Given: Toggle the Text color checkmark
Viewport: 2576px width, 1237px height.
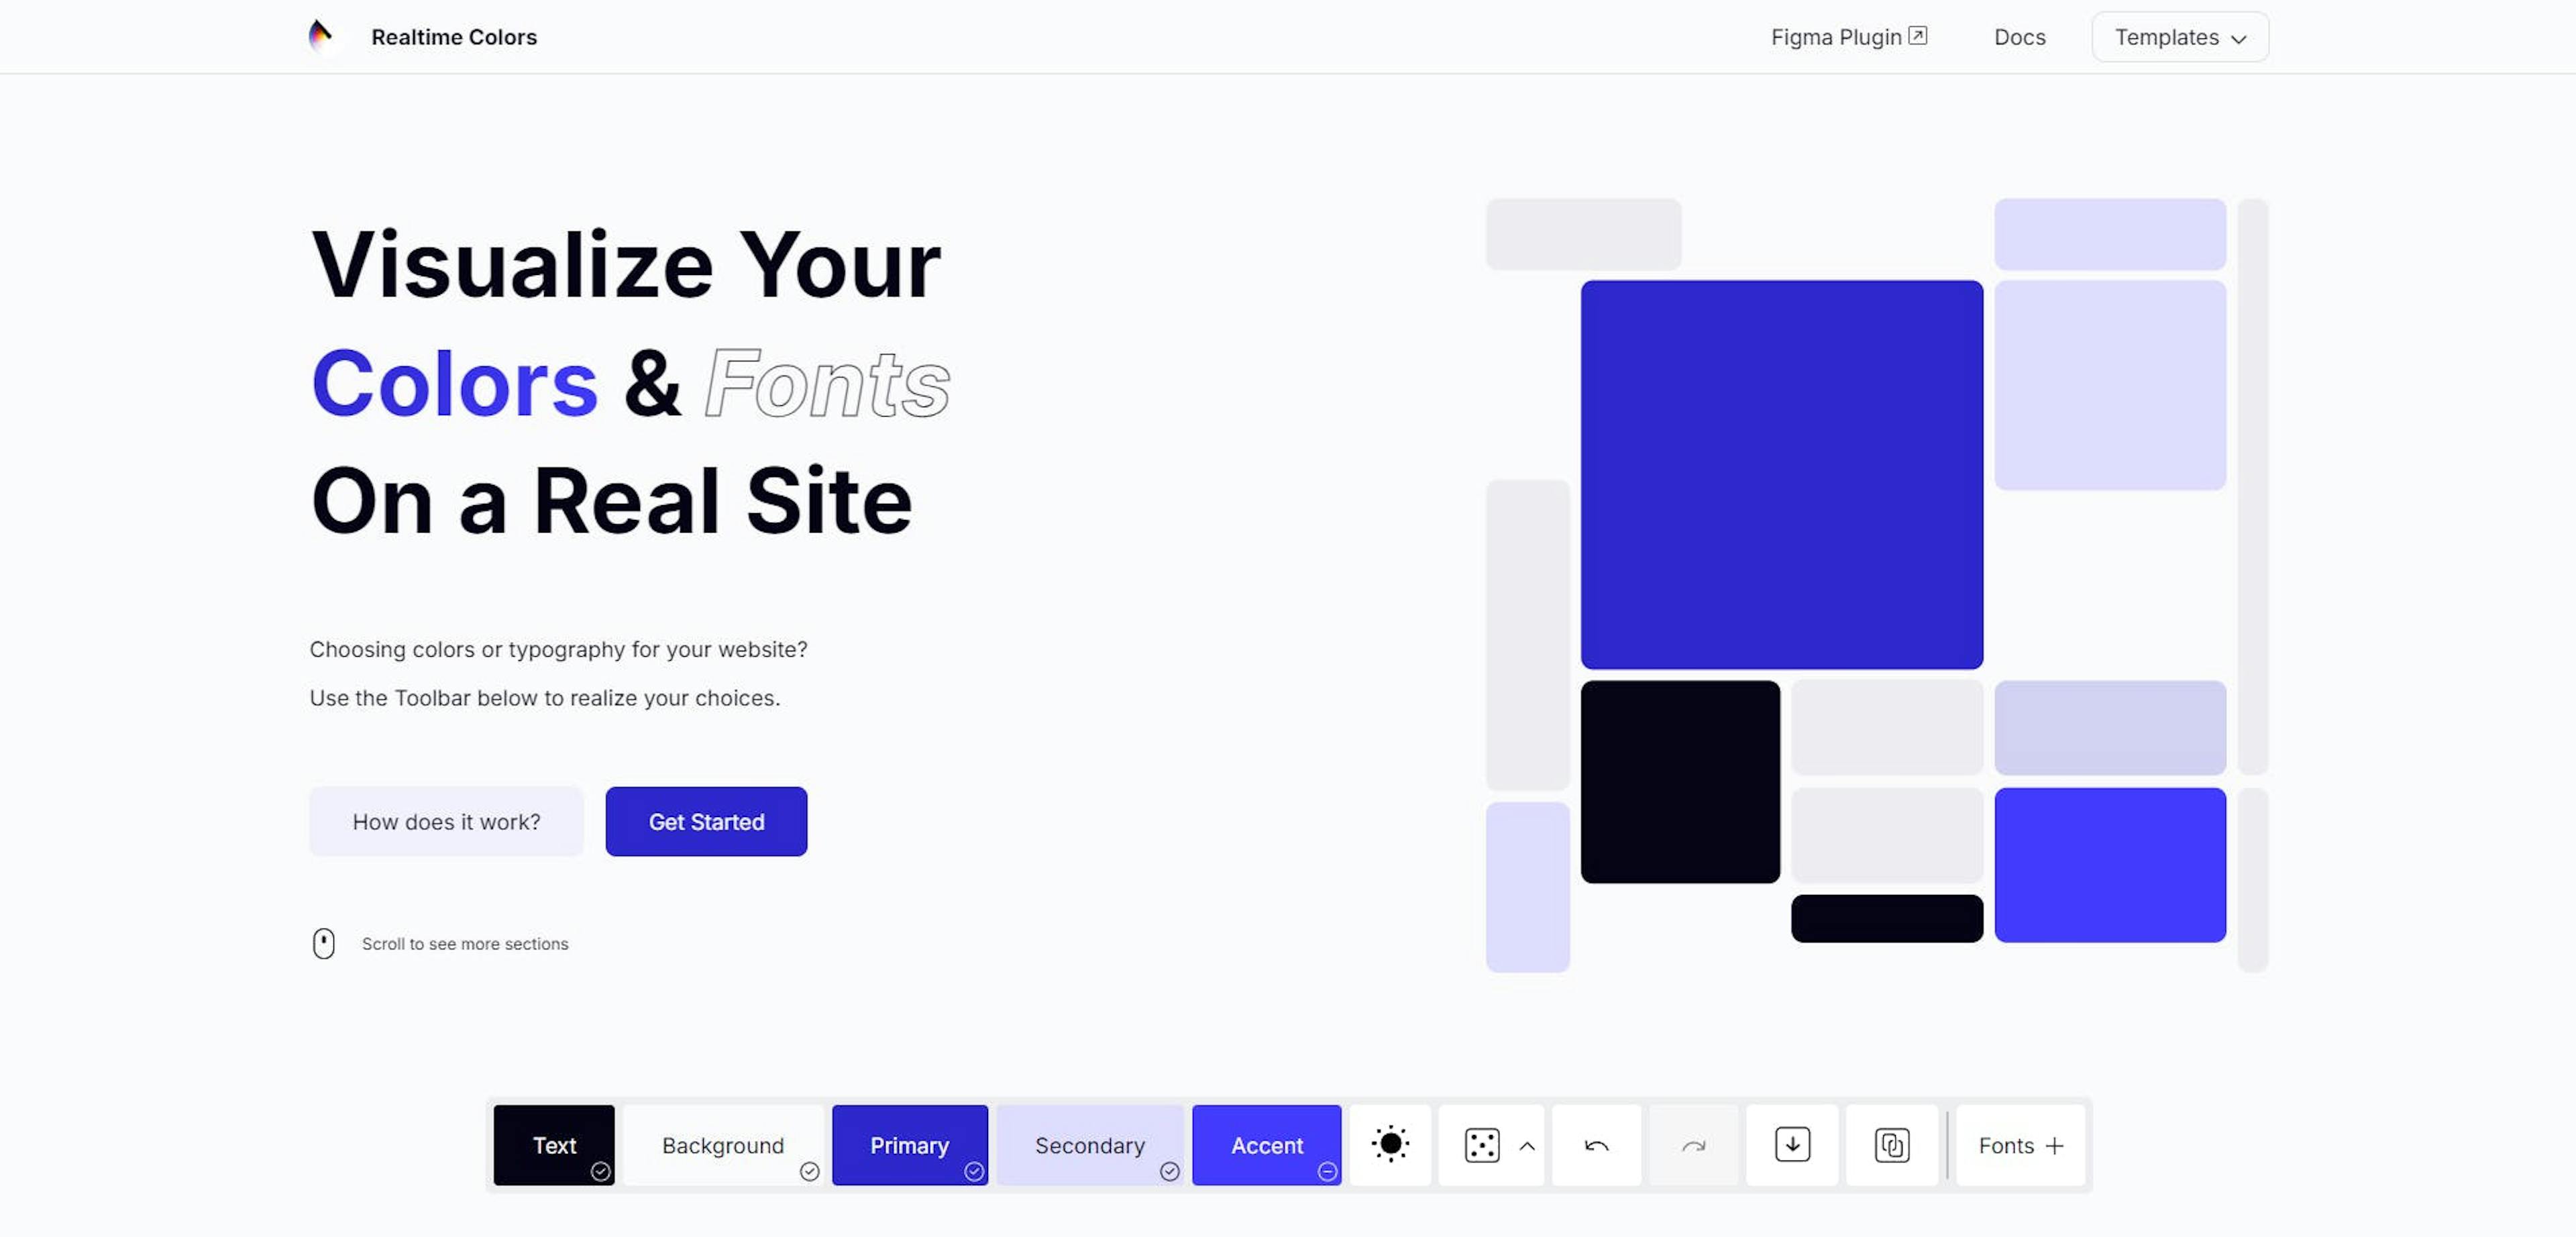Looking at the screenshot, I should click(x=601, y=1171).
